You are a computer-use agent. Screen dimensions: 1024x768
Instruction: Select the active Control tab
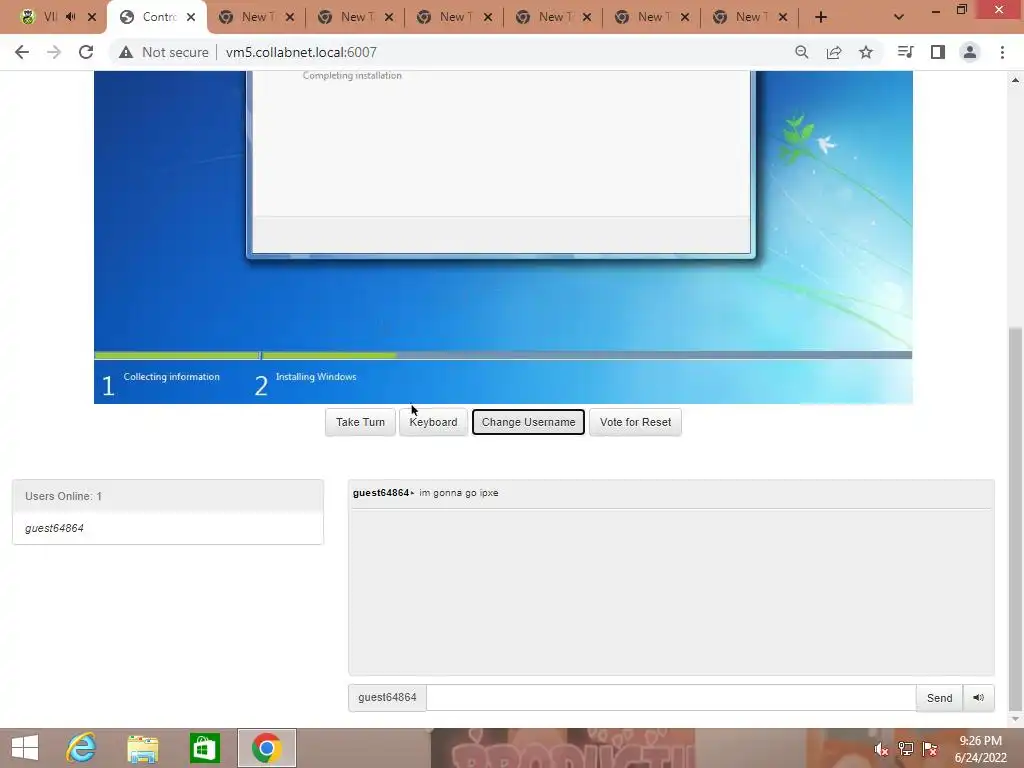coord(157,17)
